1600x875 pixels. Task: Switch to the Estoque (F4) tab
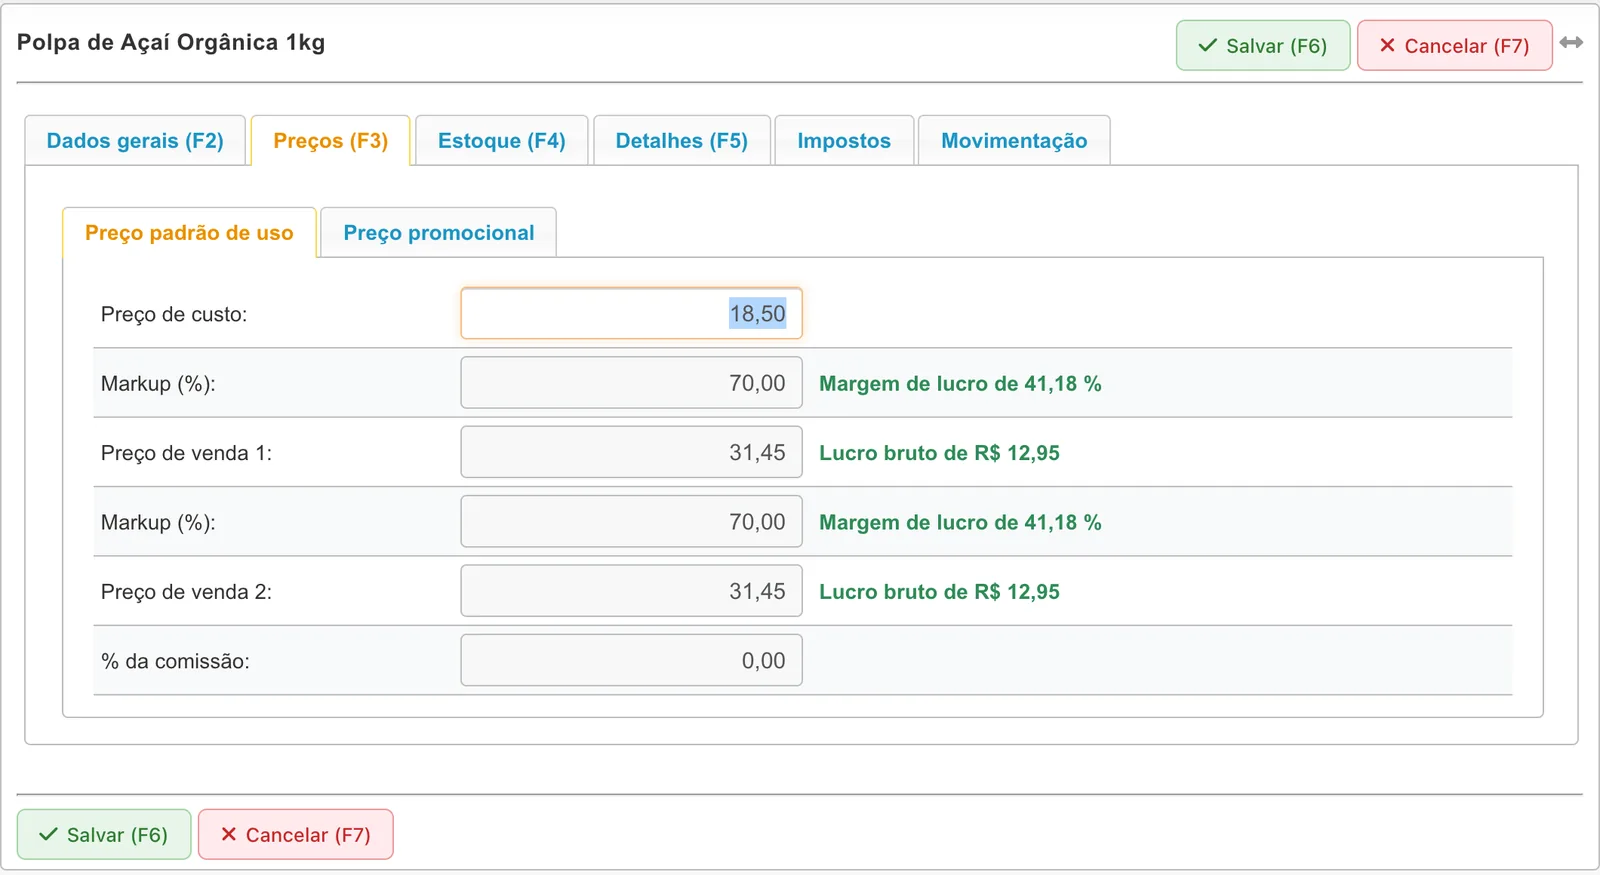pos(501,141)
